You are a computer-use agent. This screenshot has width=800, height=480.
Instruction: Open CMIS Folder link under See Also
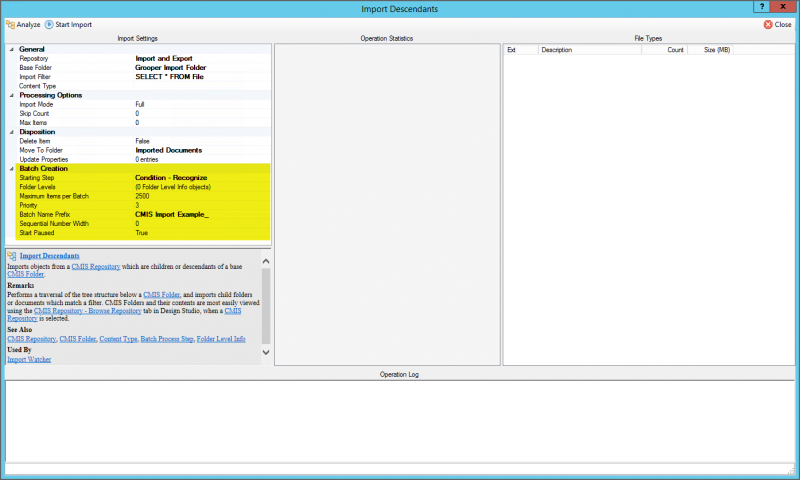78,339
